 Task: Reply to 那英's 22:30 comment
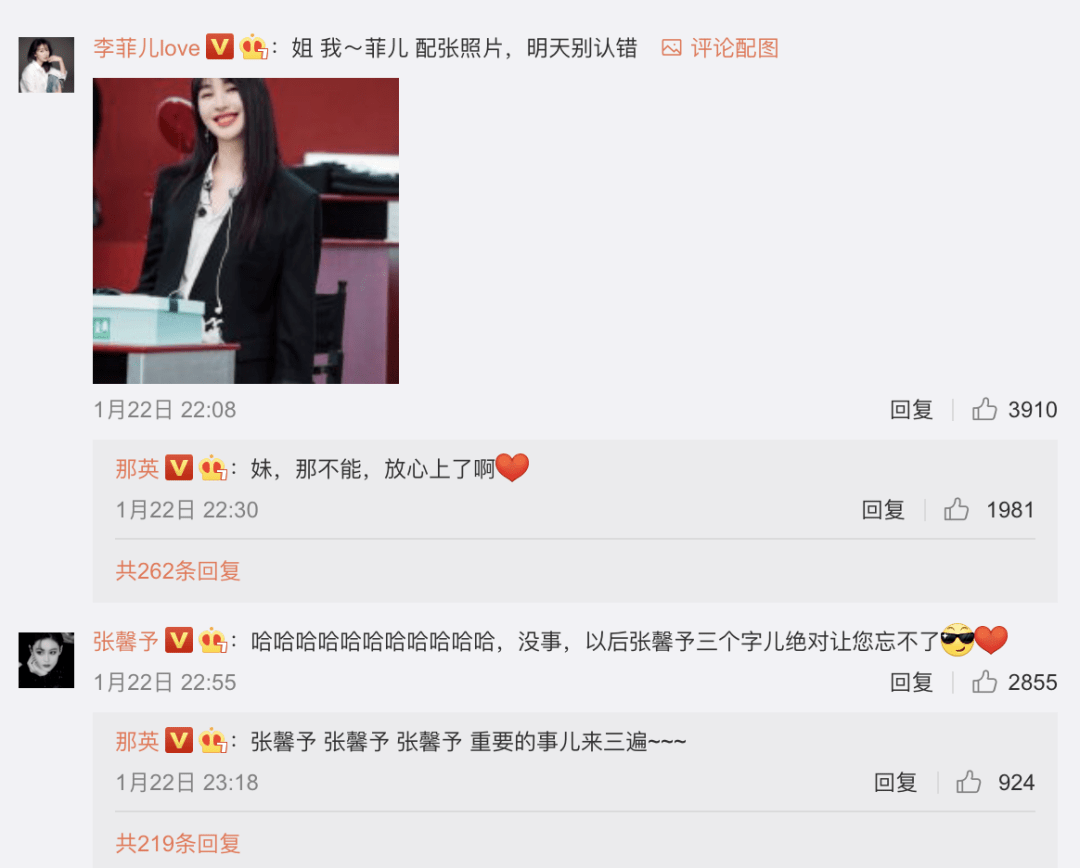[x=883, y=510]
